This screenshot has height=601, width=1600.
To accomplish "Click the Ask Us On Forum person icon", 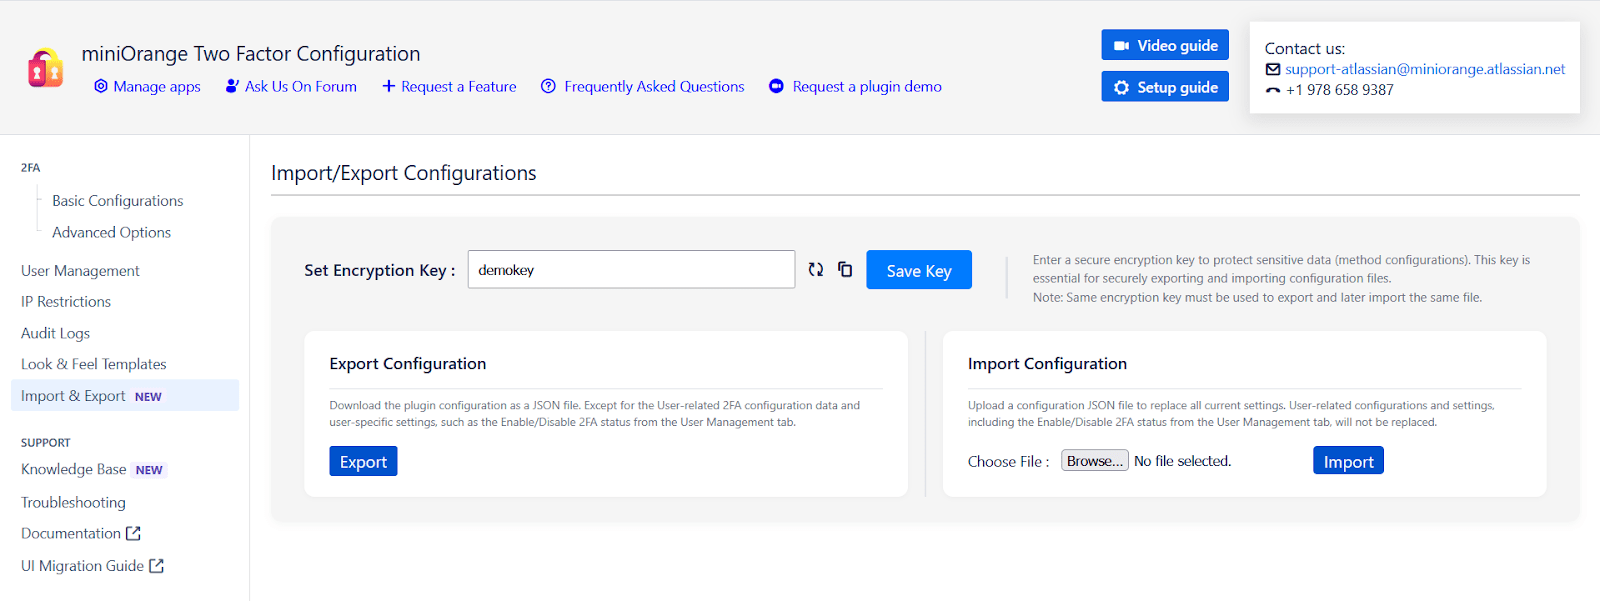I will 232,86.
